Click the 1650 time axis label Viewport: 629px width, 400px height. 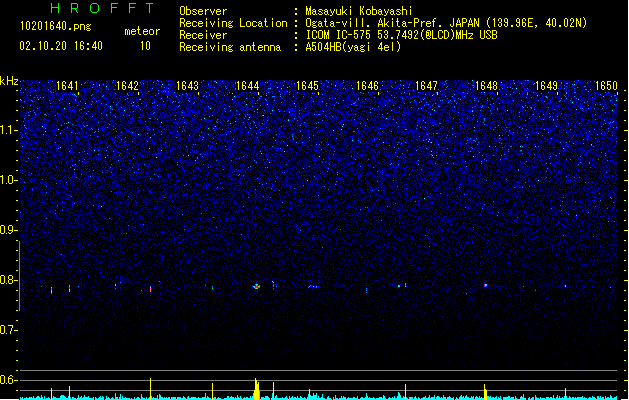(606, 86)
